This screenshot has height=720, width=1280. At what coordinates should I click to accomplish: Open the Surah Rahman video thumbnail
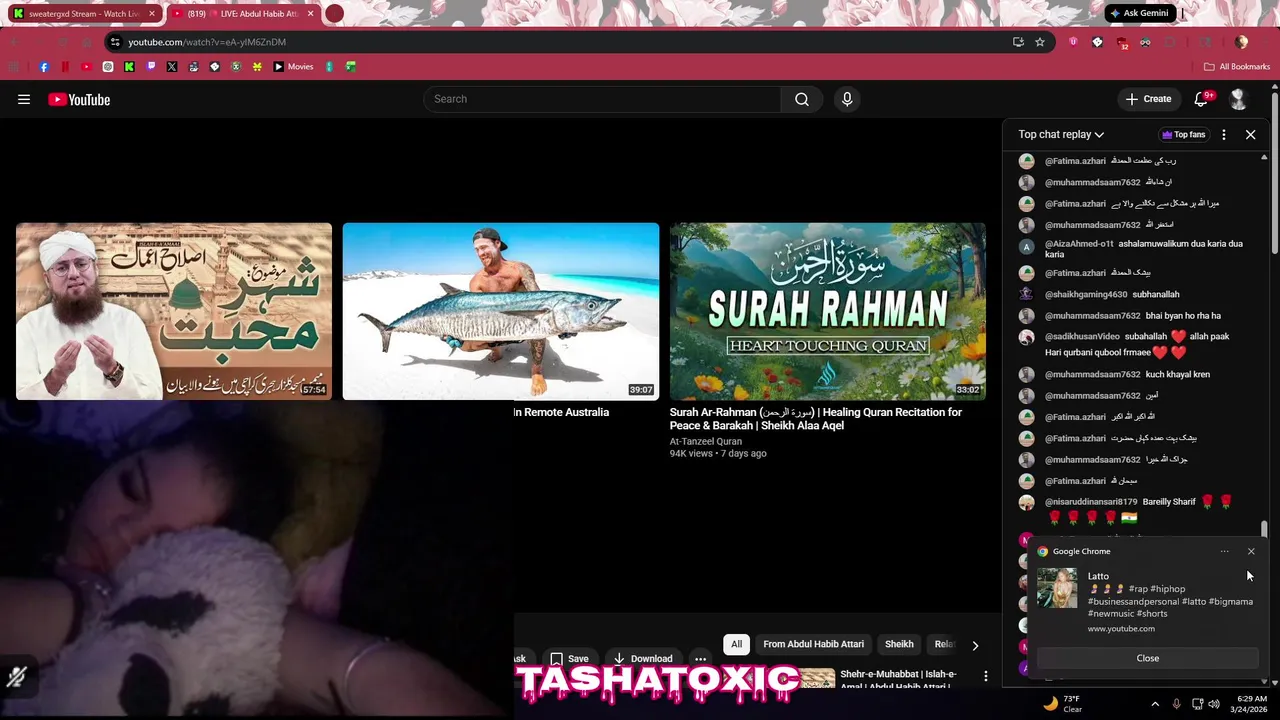pos(827,311)
